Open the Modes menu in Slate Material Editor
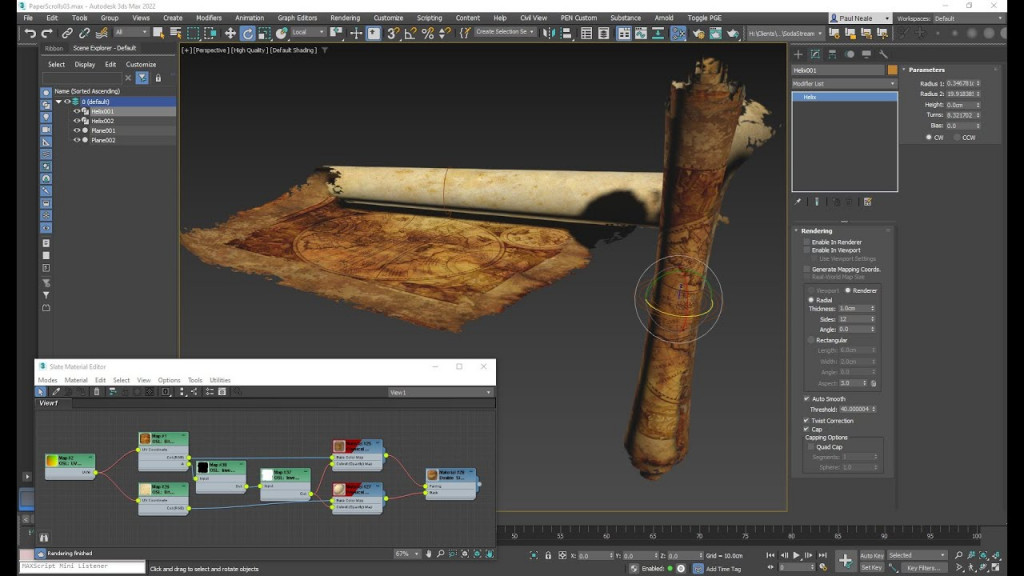The height and width of the screenshot is (576, 1024). coord(48,379)
